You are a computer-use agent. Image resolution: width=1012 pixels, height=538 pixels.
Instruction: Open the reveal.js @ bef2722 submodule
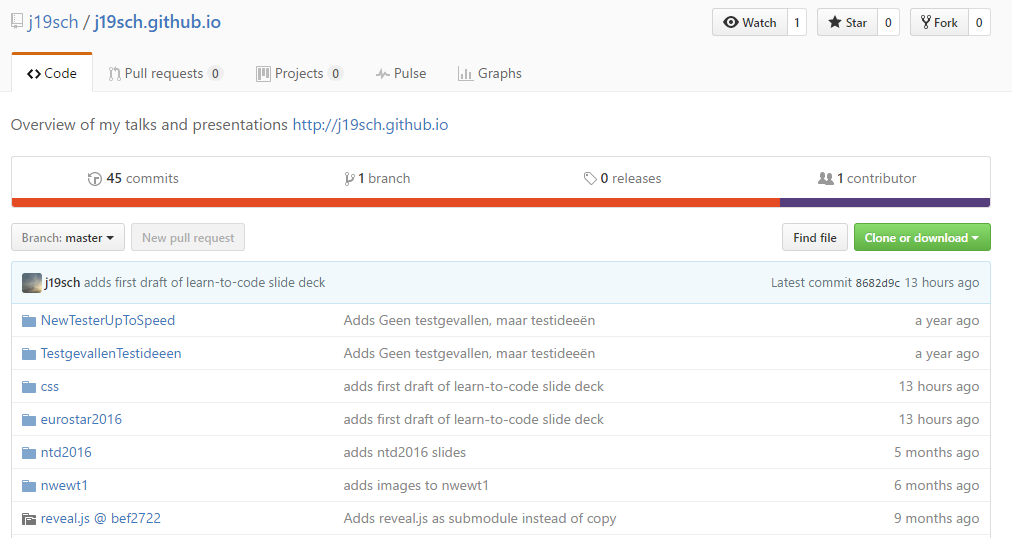tap(101, 518)
